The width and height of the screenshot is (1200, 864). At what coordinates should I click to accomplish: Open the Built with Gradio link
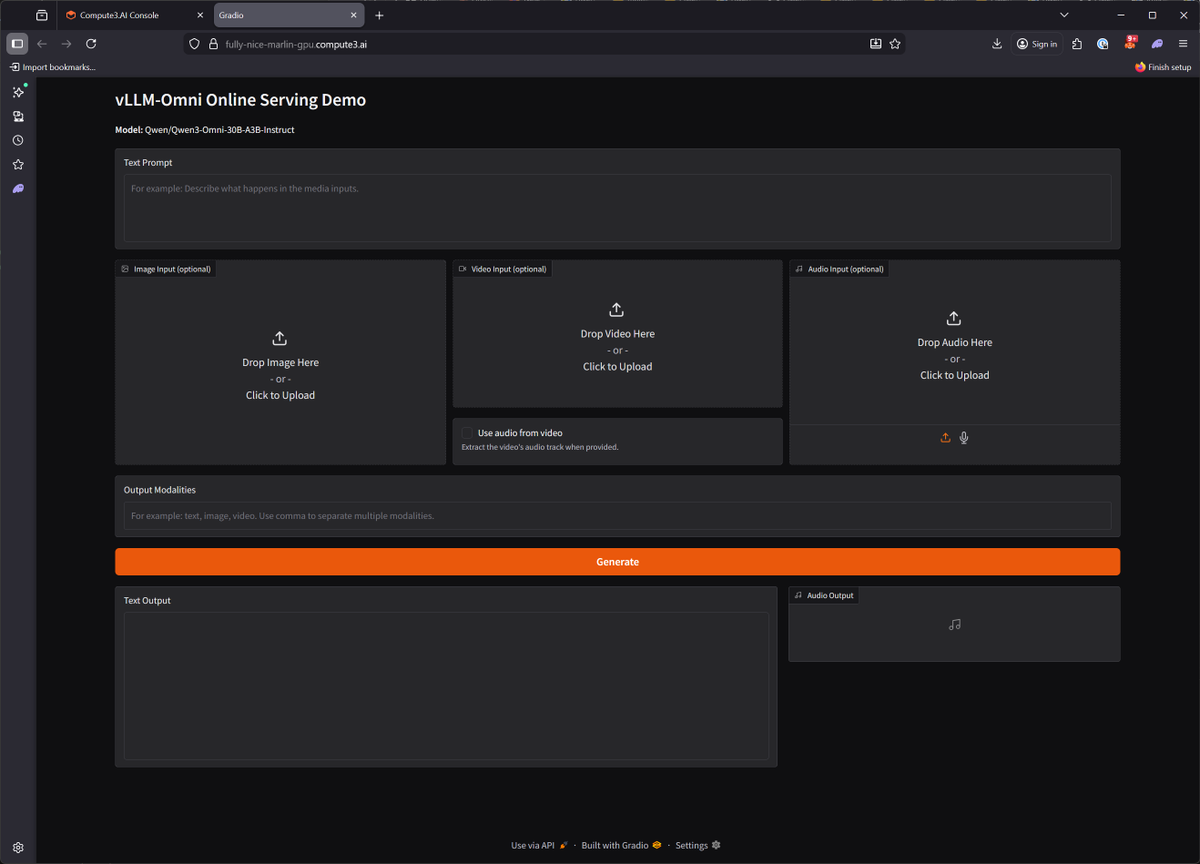[x=621, y=845]
